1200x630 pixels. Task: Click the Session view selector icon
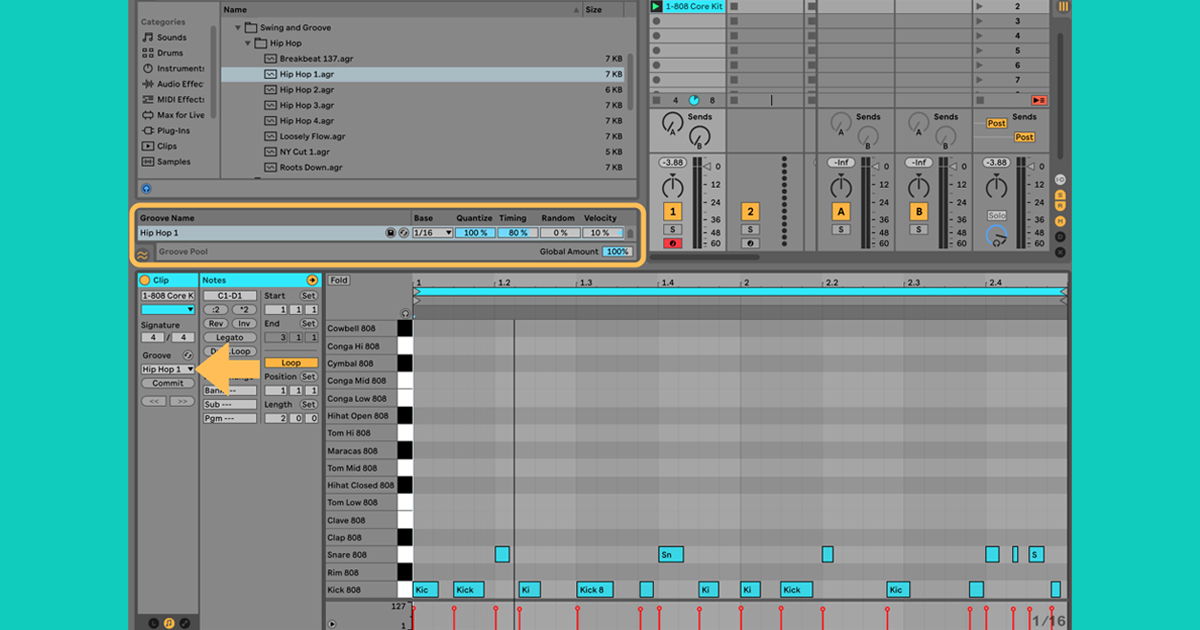click(1063, 6)
